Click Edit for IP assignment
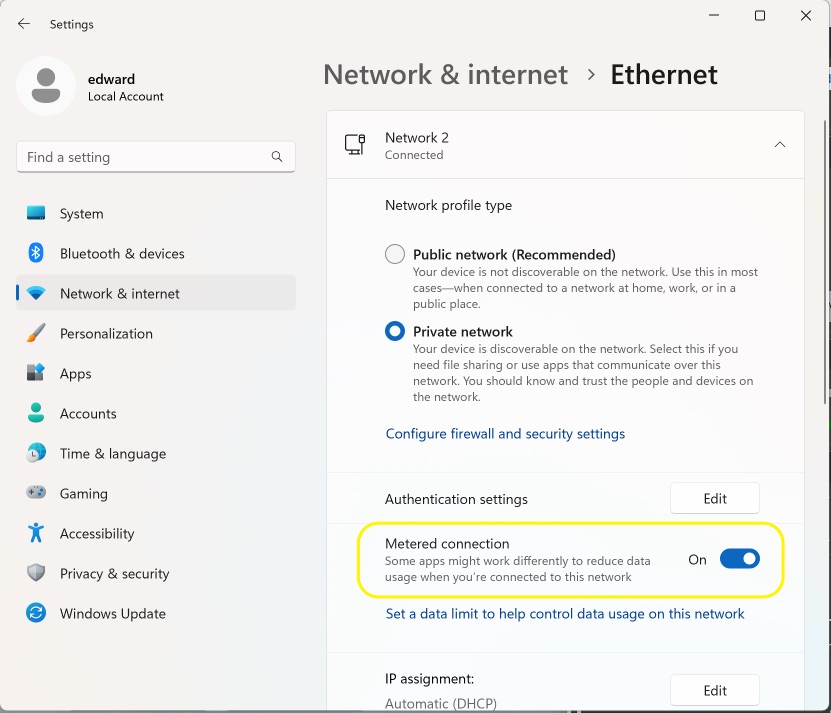831x713 pixels. (714, 690)
